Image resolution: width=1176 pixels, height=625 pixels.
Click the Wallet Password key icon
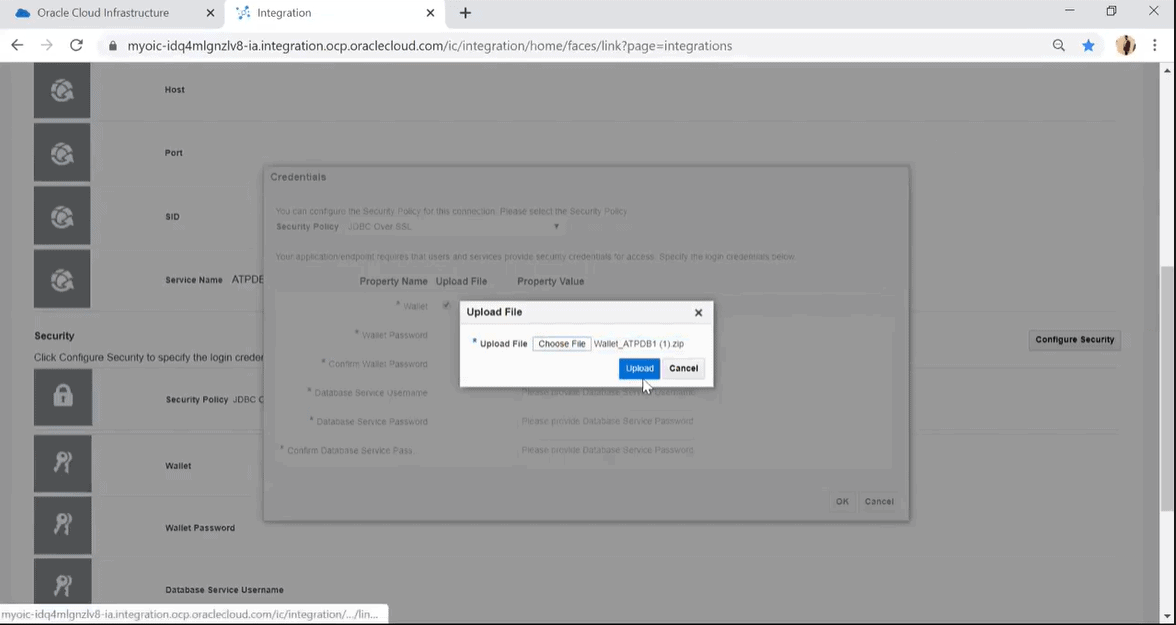(x=62, y=525)
